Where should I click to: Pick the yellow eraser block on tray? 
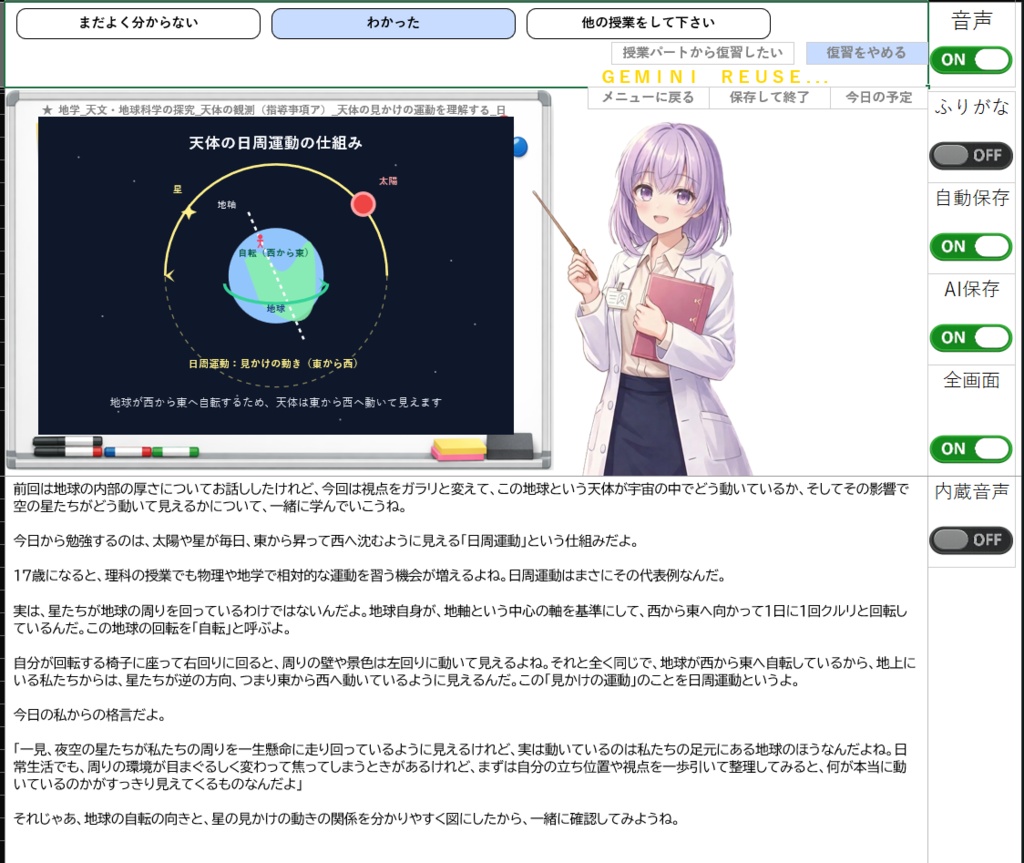point(458,447)
